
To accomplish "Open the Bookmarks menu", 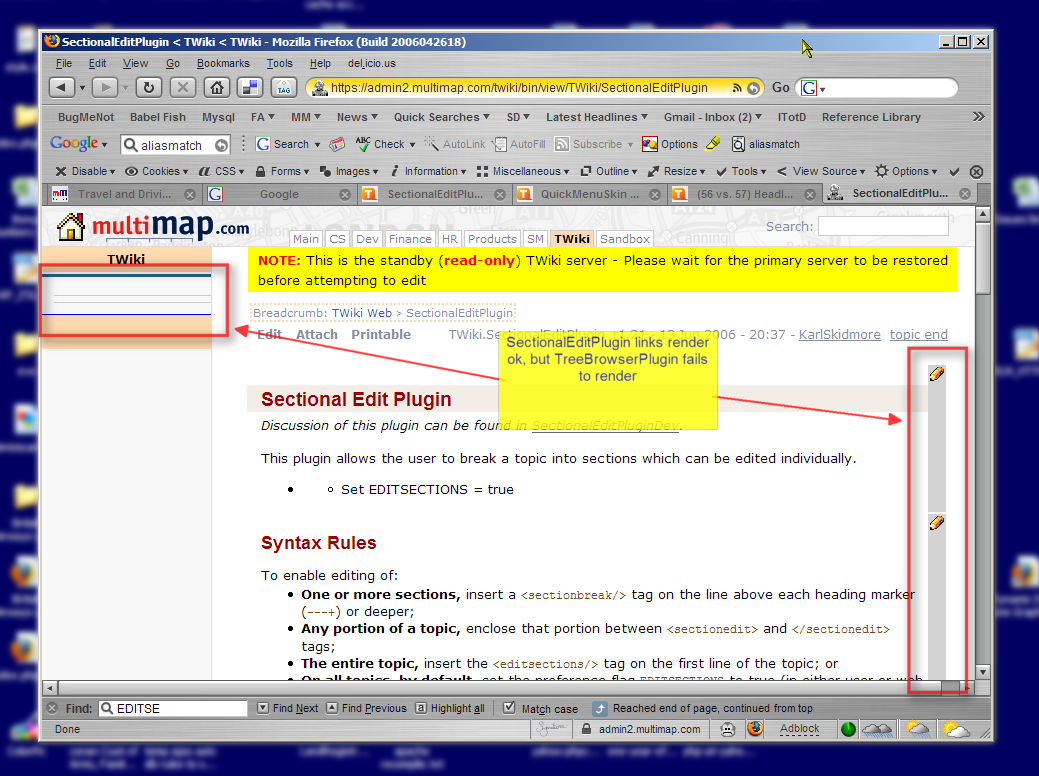I will click(x=222, y=62).
